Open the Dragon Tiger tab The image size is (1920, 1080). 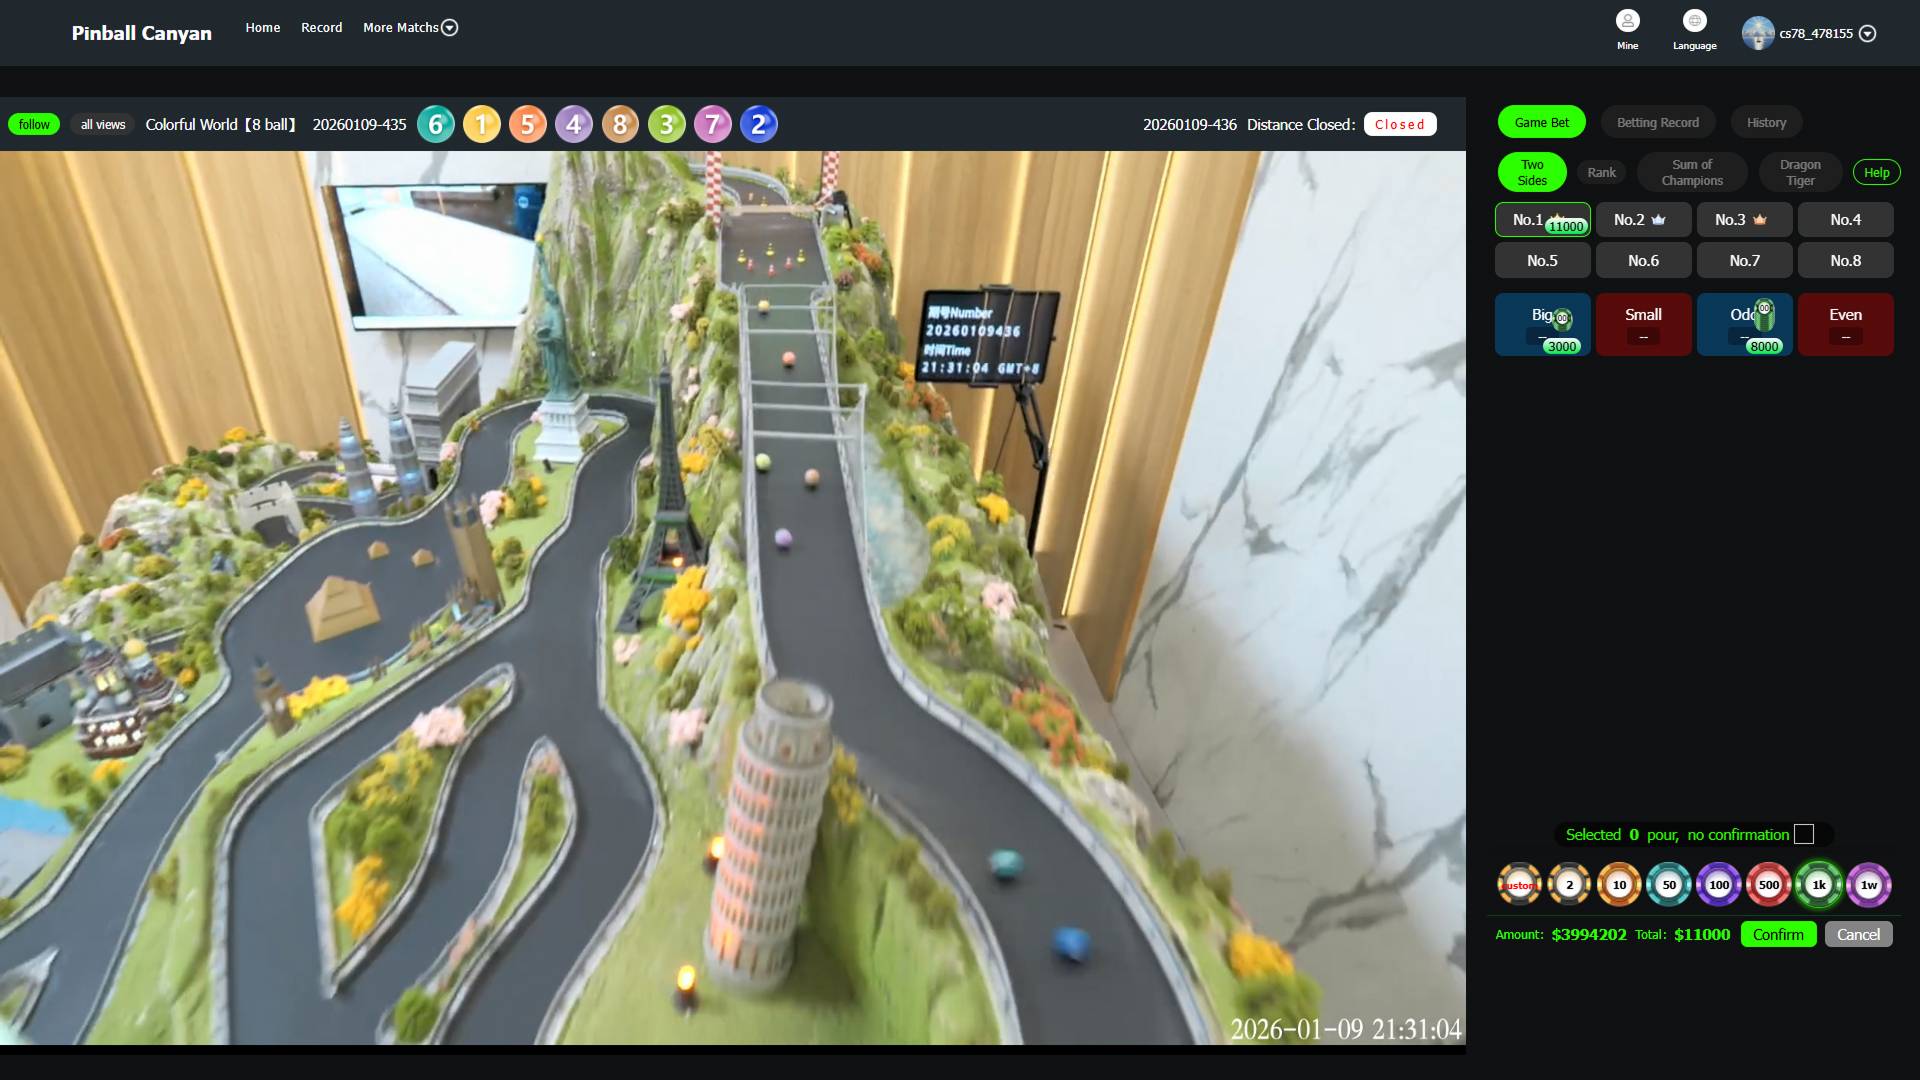click(x=1800, y=172)
